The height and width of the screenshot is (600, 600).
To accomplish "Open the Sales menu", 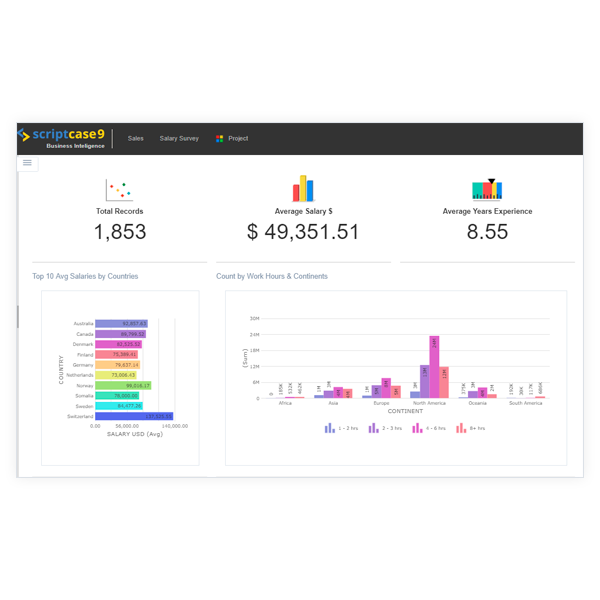I will [x=135, y=139].
